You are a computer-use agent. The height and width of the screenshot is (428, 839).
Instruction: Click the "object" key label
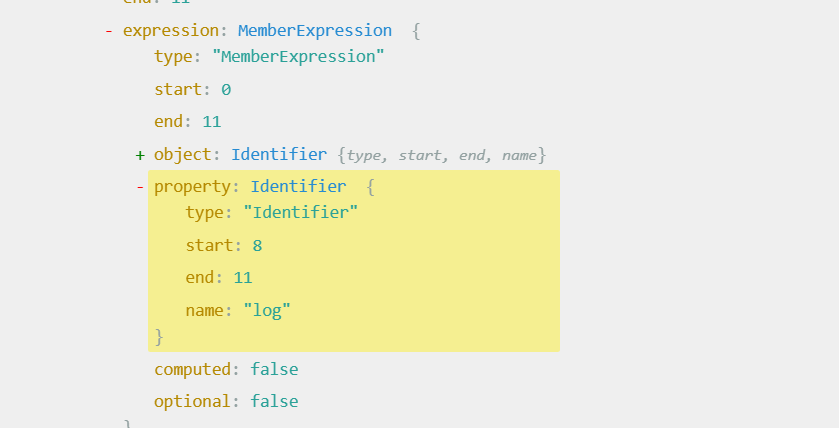pos(183,155)
